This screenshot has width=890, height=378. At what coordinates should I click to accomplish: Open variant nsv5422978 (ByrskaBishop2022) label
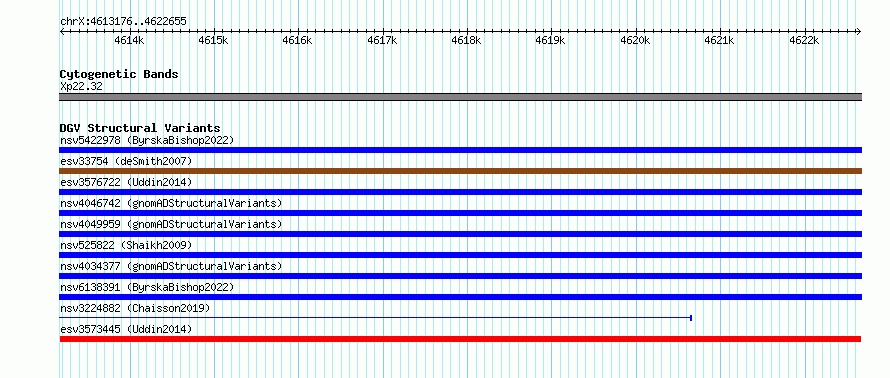[147, 140]
